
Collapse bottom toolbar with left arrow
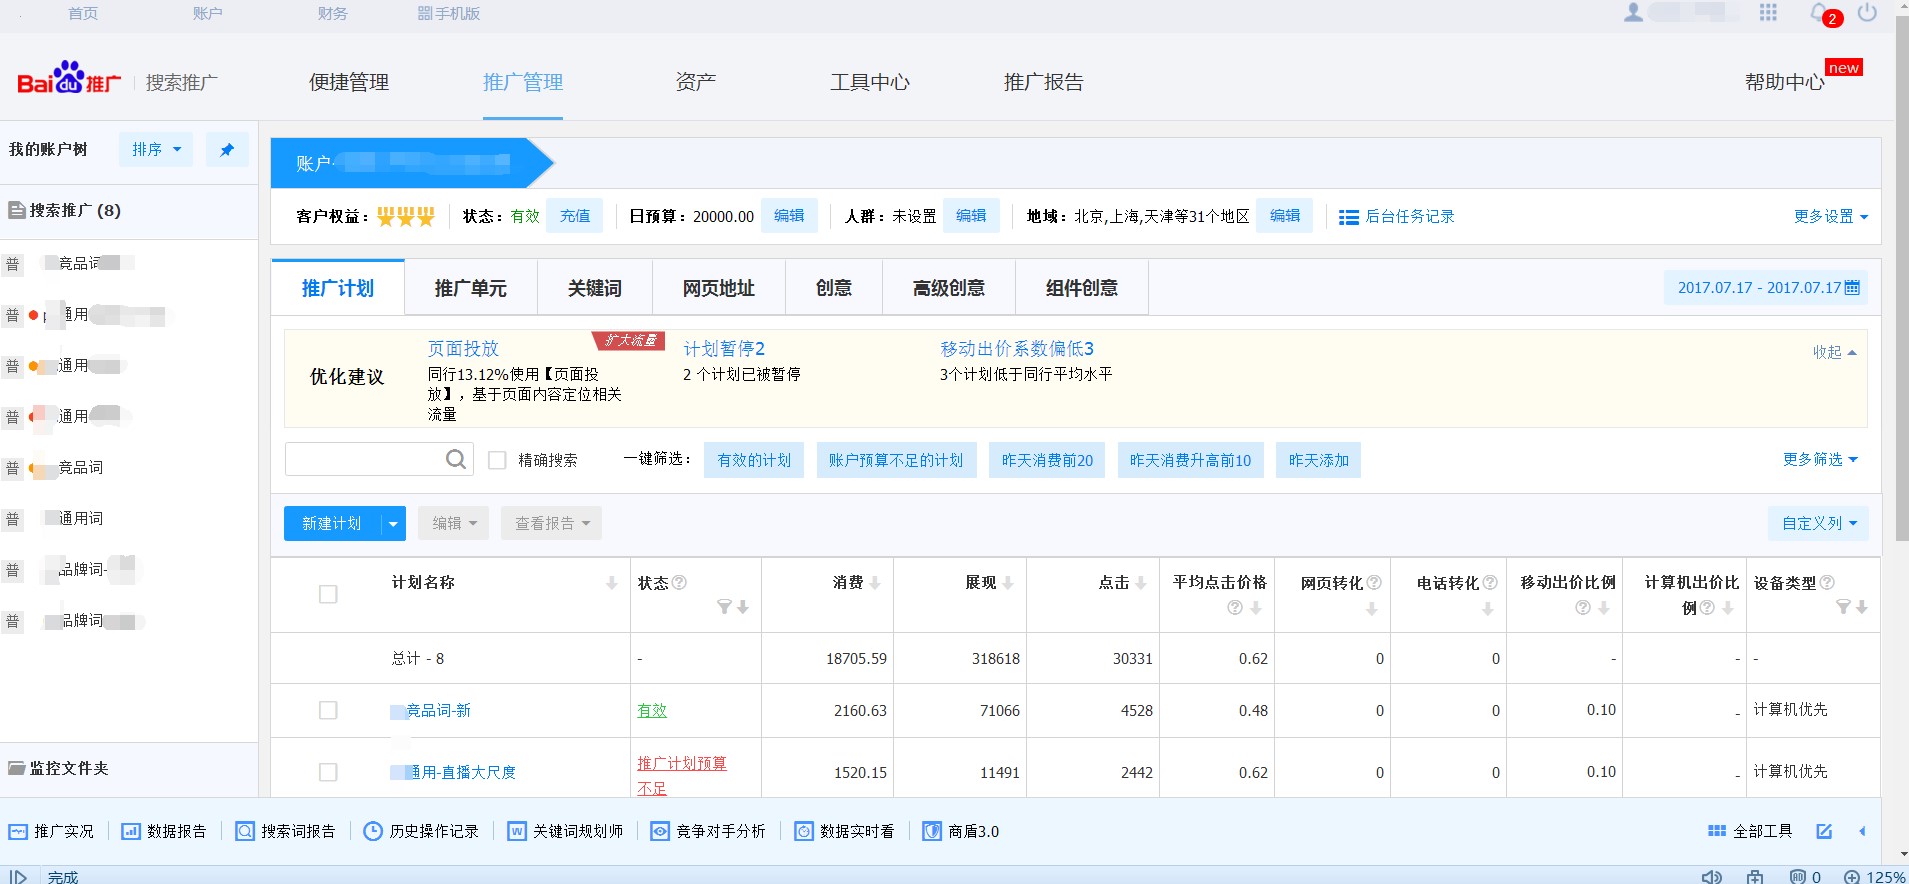coord(1862,831)
